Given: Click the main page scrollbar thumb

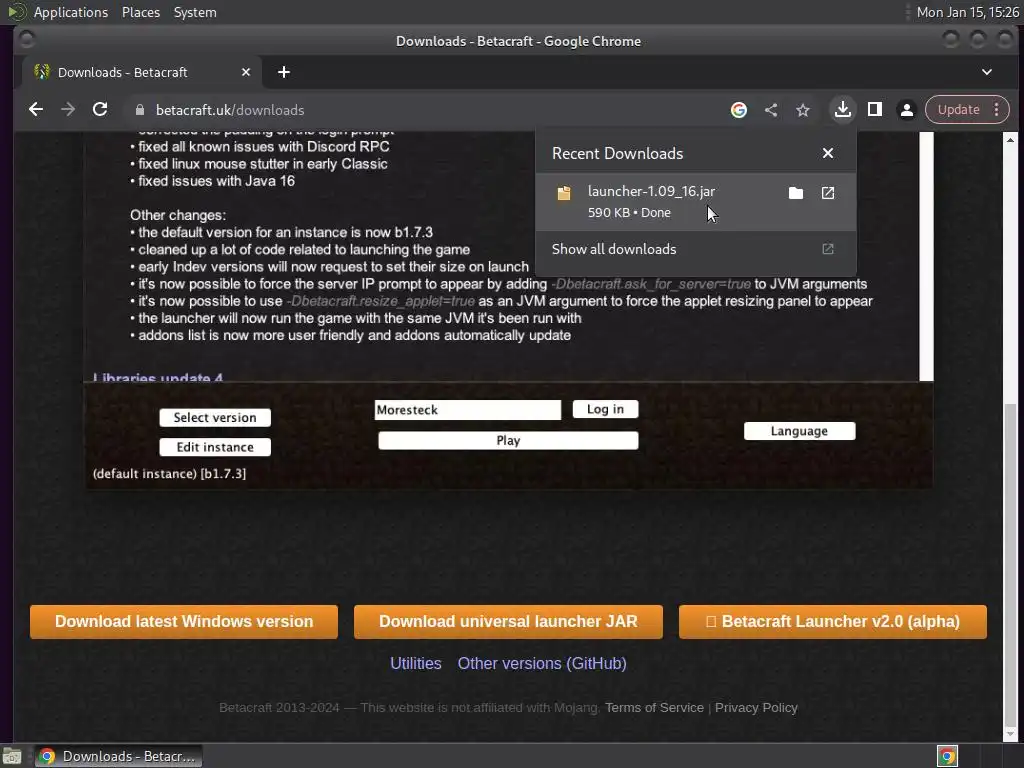Looking at the screenshot, I should point(1010,565).
